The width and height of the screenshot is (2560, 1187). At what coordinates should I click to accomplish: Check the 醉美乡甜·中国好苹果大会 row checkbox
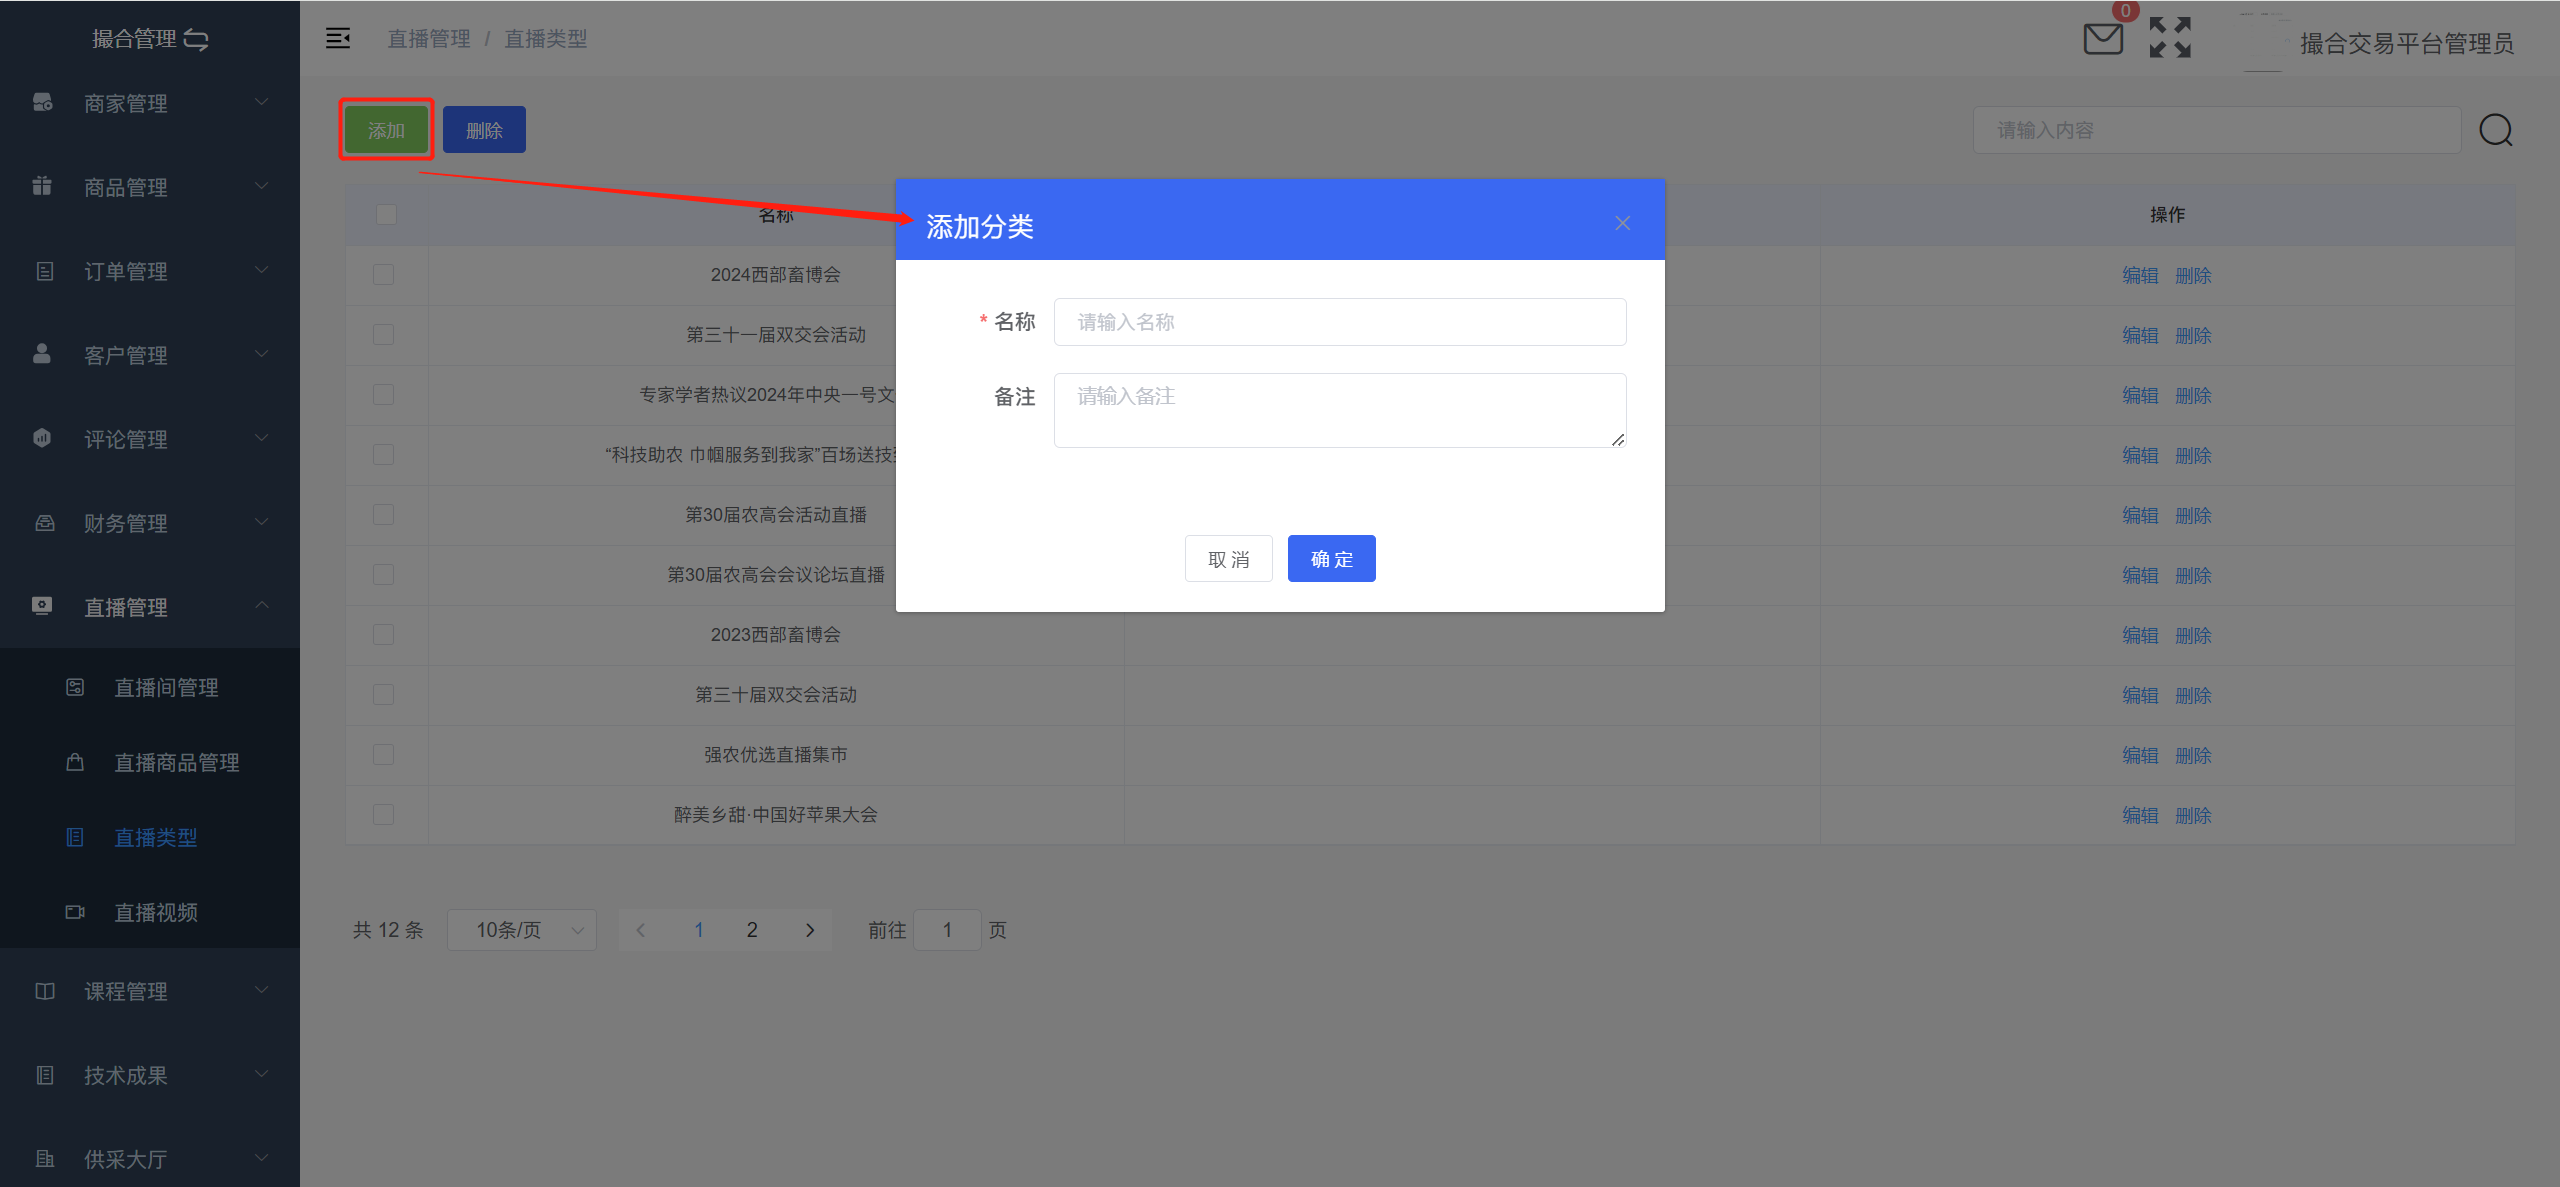(x=383, y=814)
